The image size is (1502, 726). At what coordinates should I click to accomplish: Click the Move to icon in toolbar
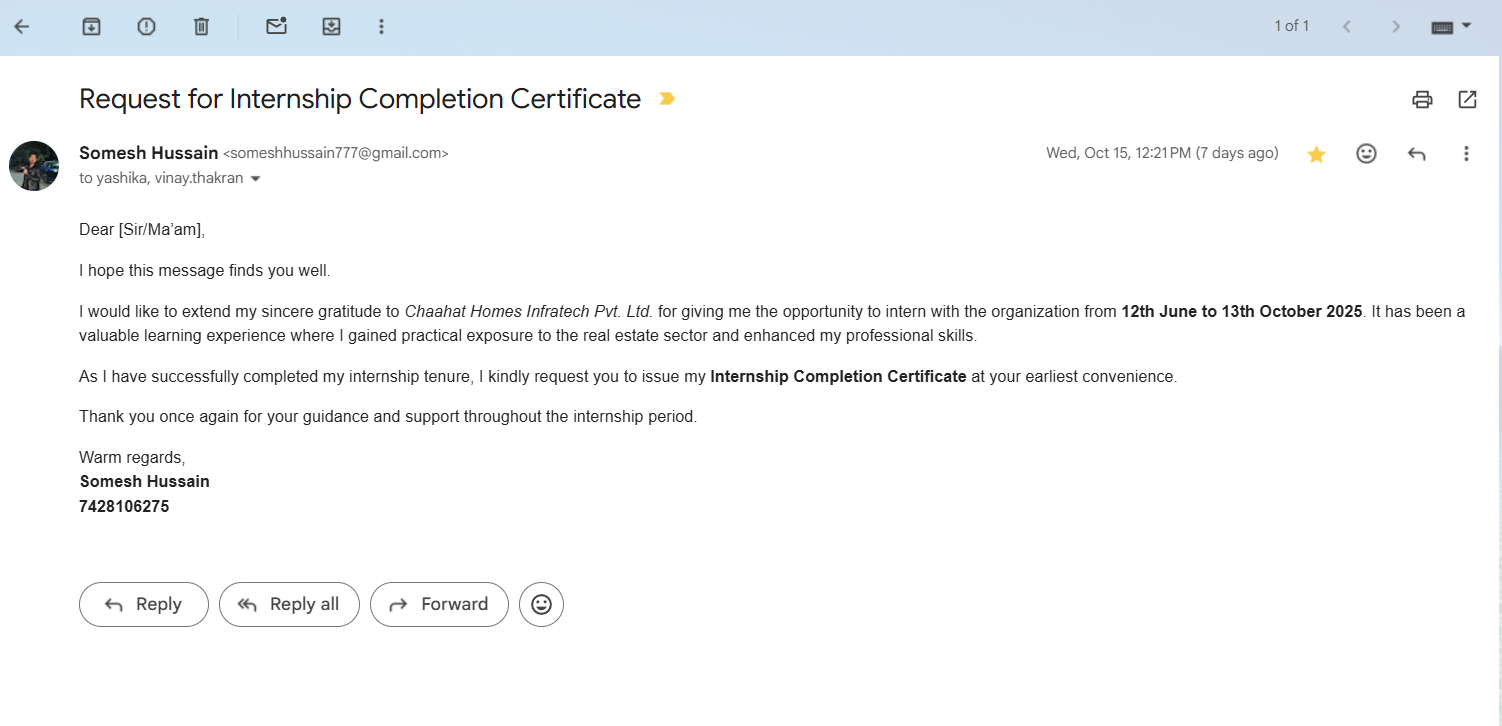[x=331, y=27]
